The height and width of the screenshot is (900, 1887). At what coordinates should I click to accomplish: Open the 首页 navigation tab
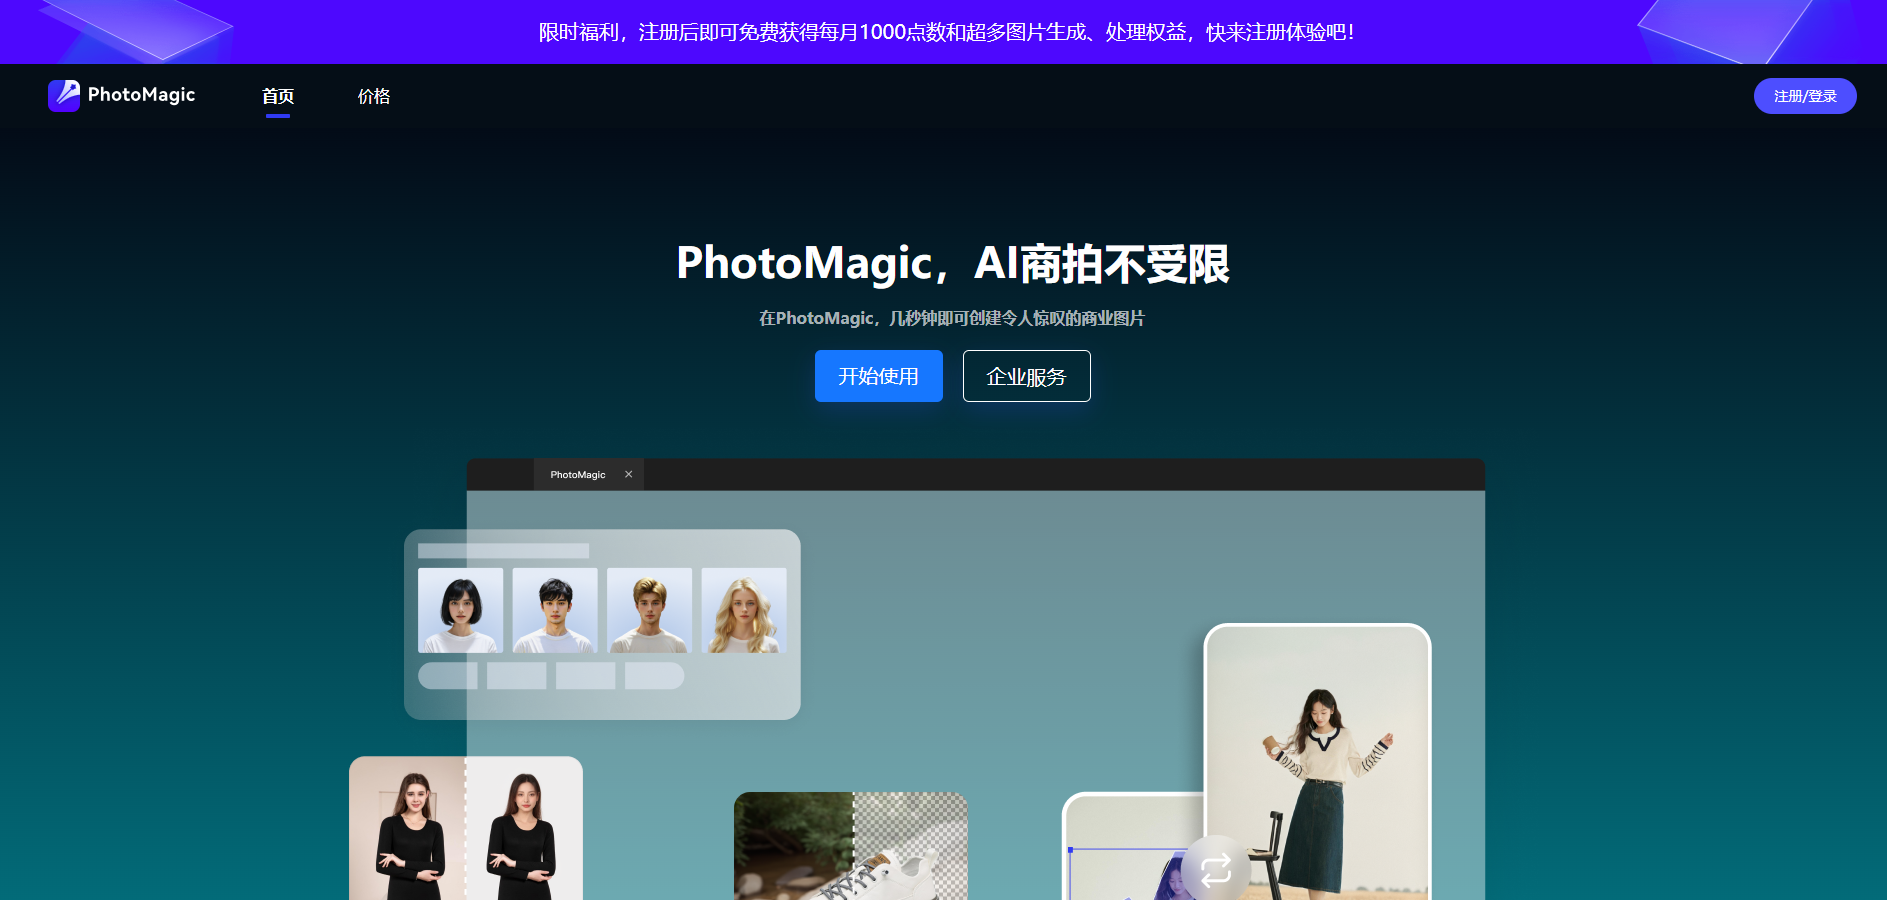click(278, 96)
